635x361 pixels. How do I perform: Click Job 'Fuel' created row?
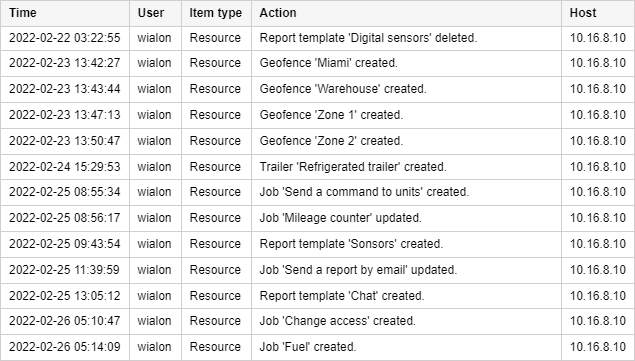[x=318, y=347]
